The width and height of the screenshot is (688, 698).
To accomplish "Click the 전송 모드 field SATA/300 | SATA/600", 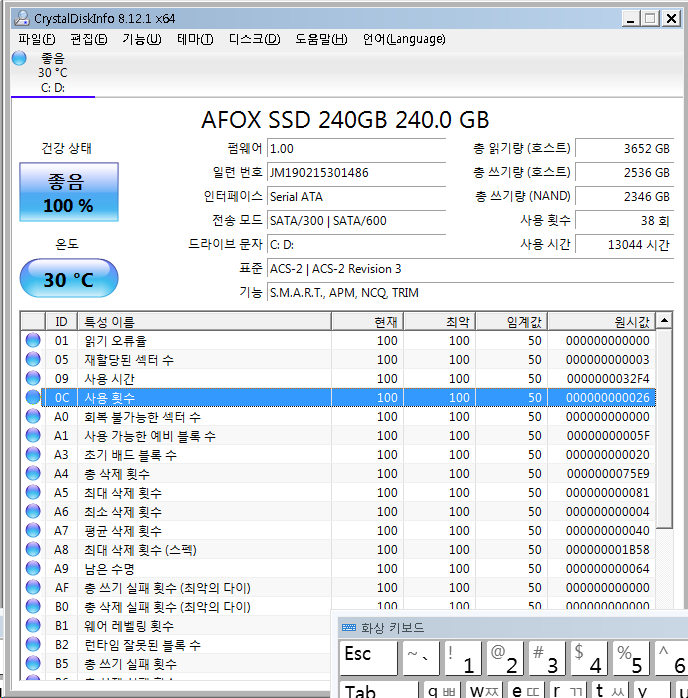I will point(356,220).
